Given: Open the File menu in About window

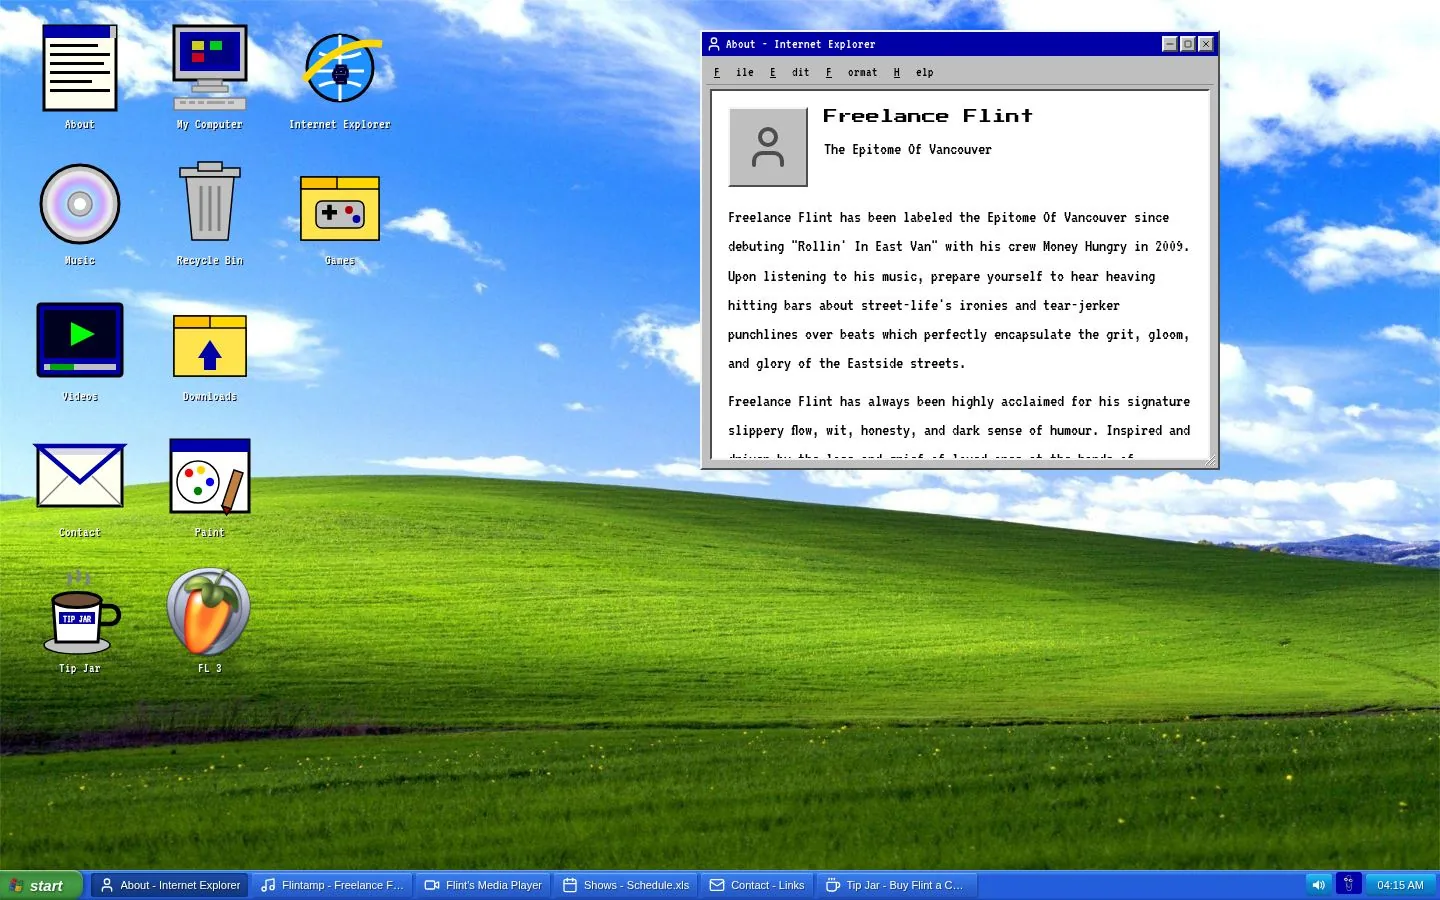Looking at the screenshot, I should 734,72.
